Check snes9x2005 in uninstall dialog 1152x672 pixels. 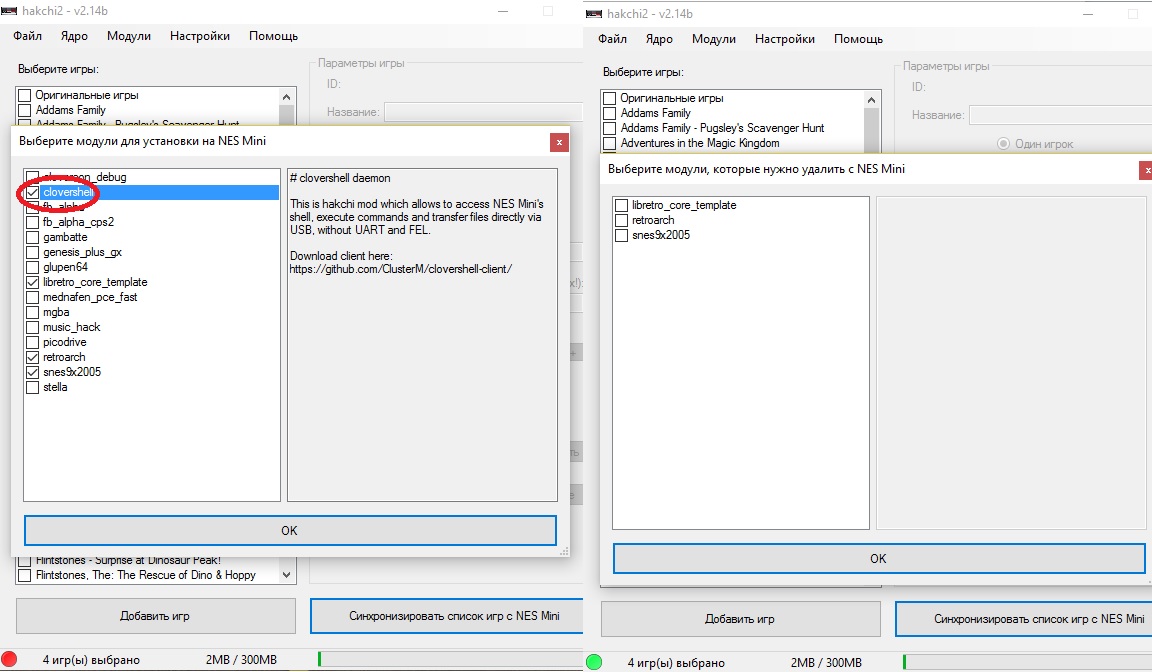point(622,236)
